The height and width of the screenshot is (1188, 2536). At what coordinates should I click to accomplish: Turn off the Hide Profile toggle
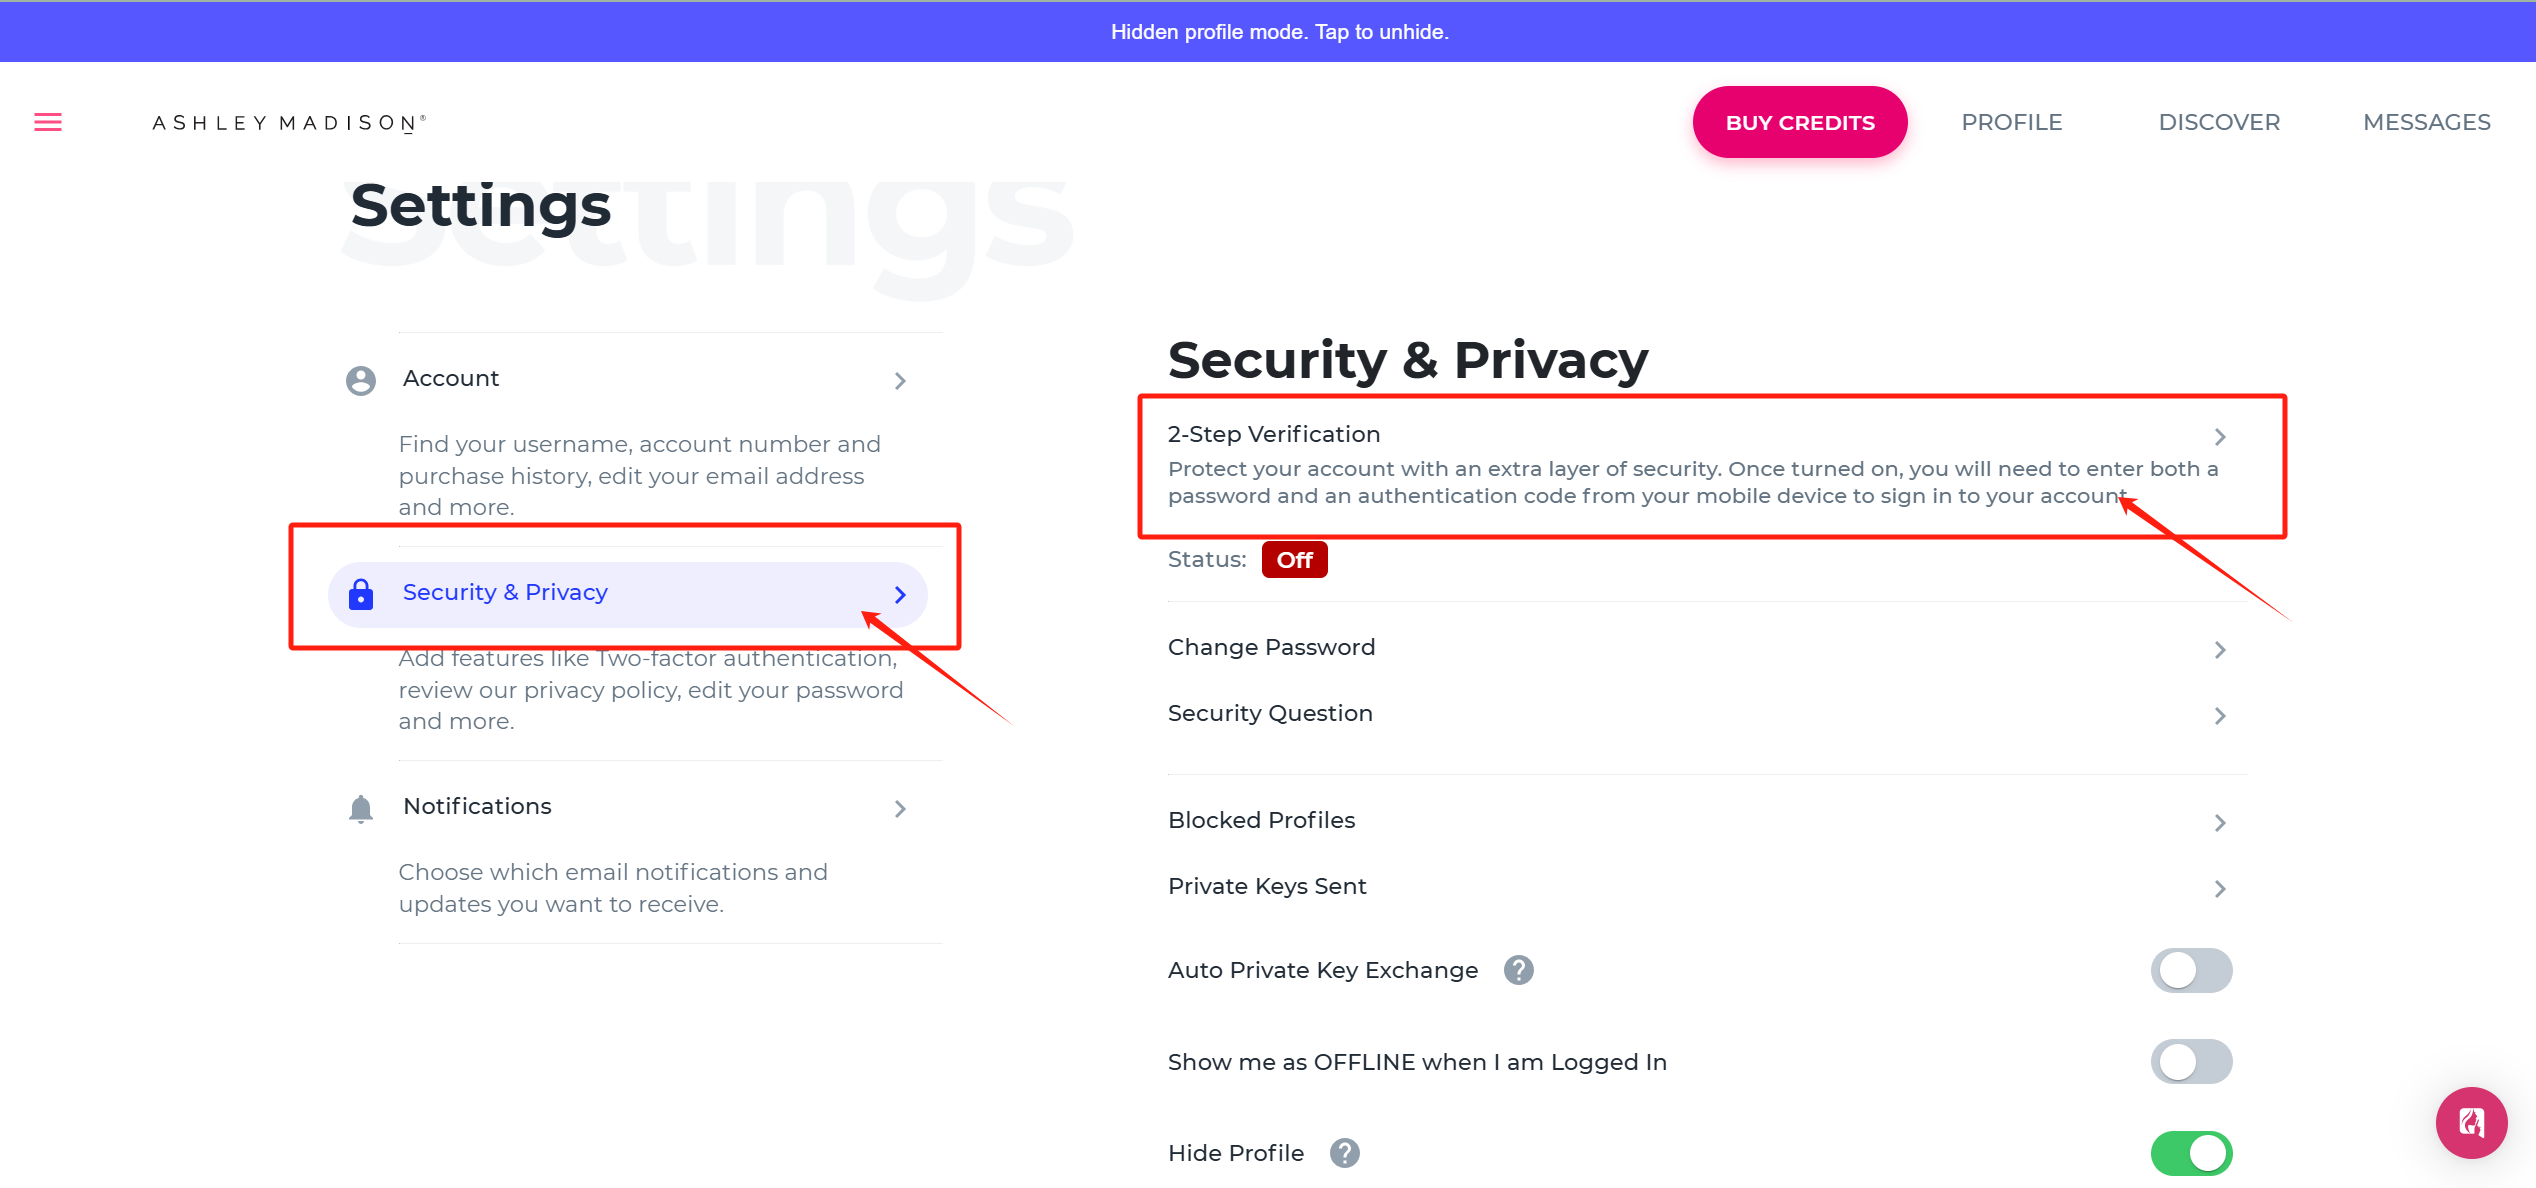[x=2192, y=1153]
